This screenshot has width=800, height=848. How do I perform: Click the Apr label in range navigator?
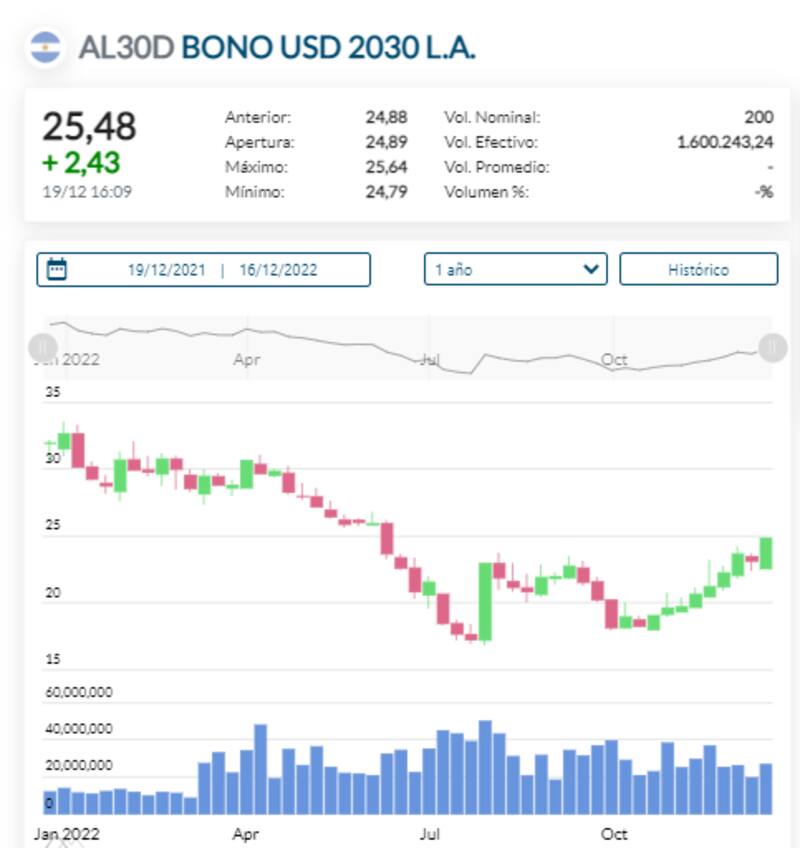[246, 359]
